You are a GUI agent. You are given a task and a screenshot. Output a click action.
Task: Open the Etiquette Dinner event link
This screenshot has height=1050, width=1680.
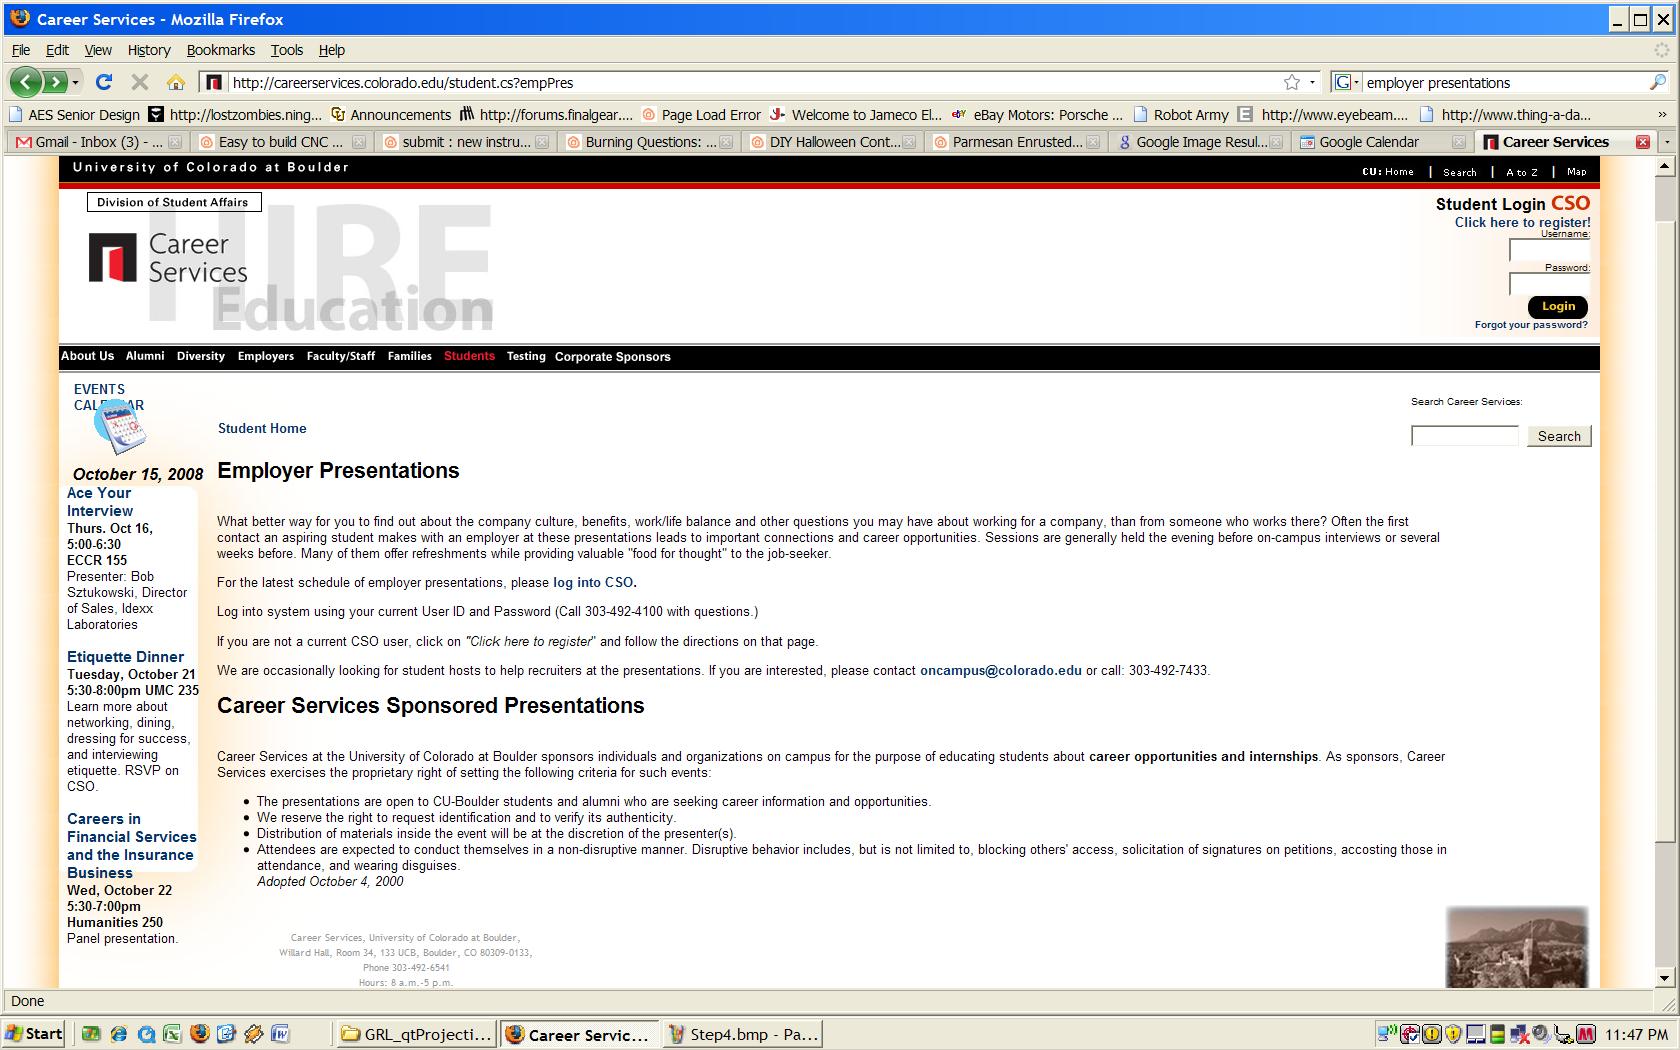click(x=125, y=657)
